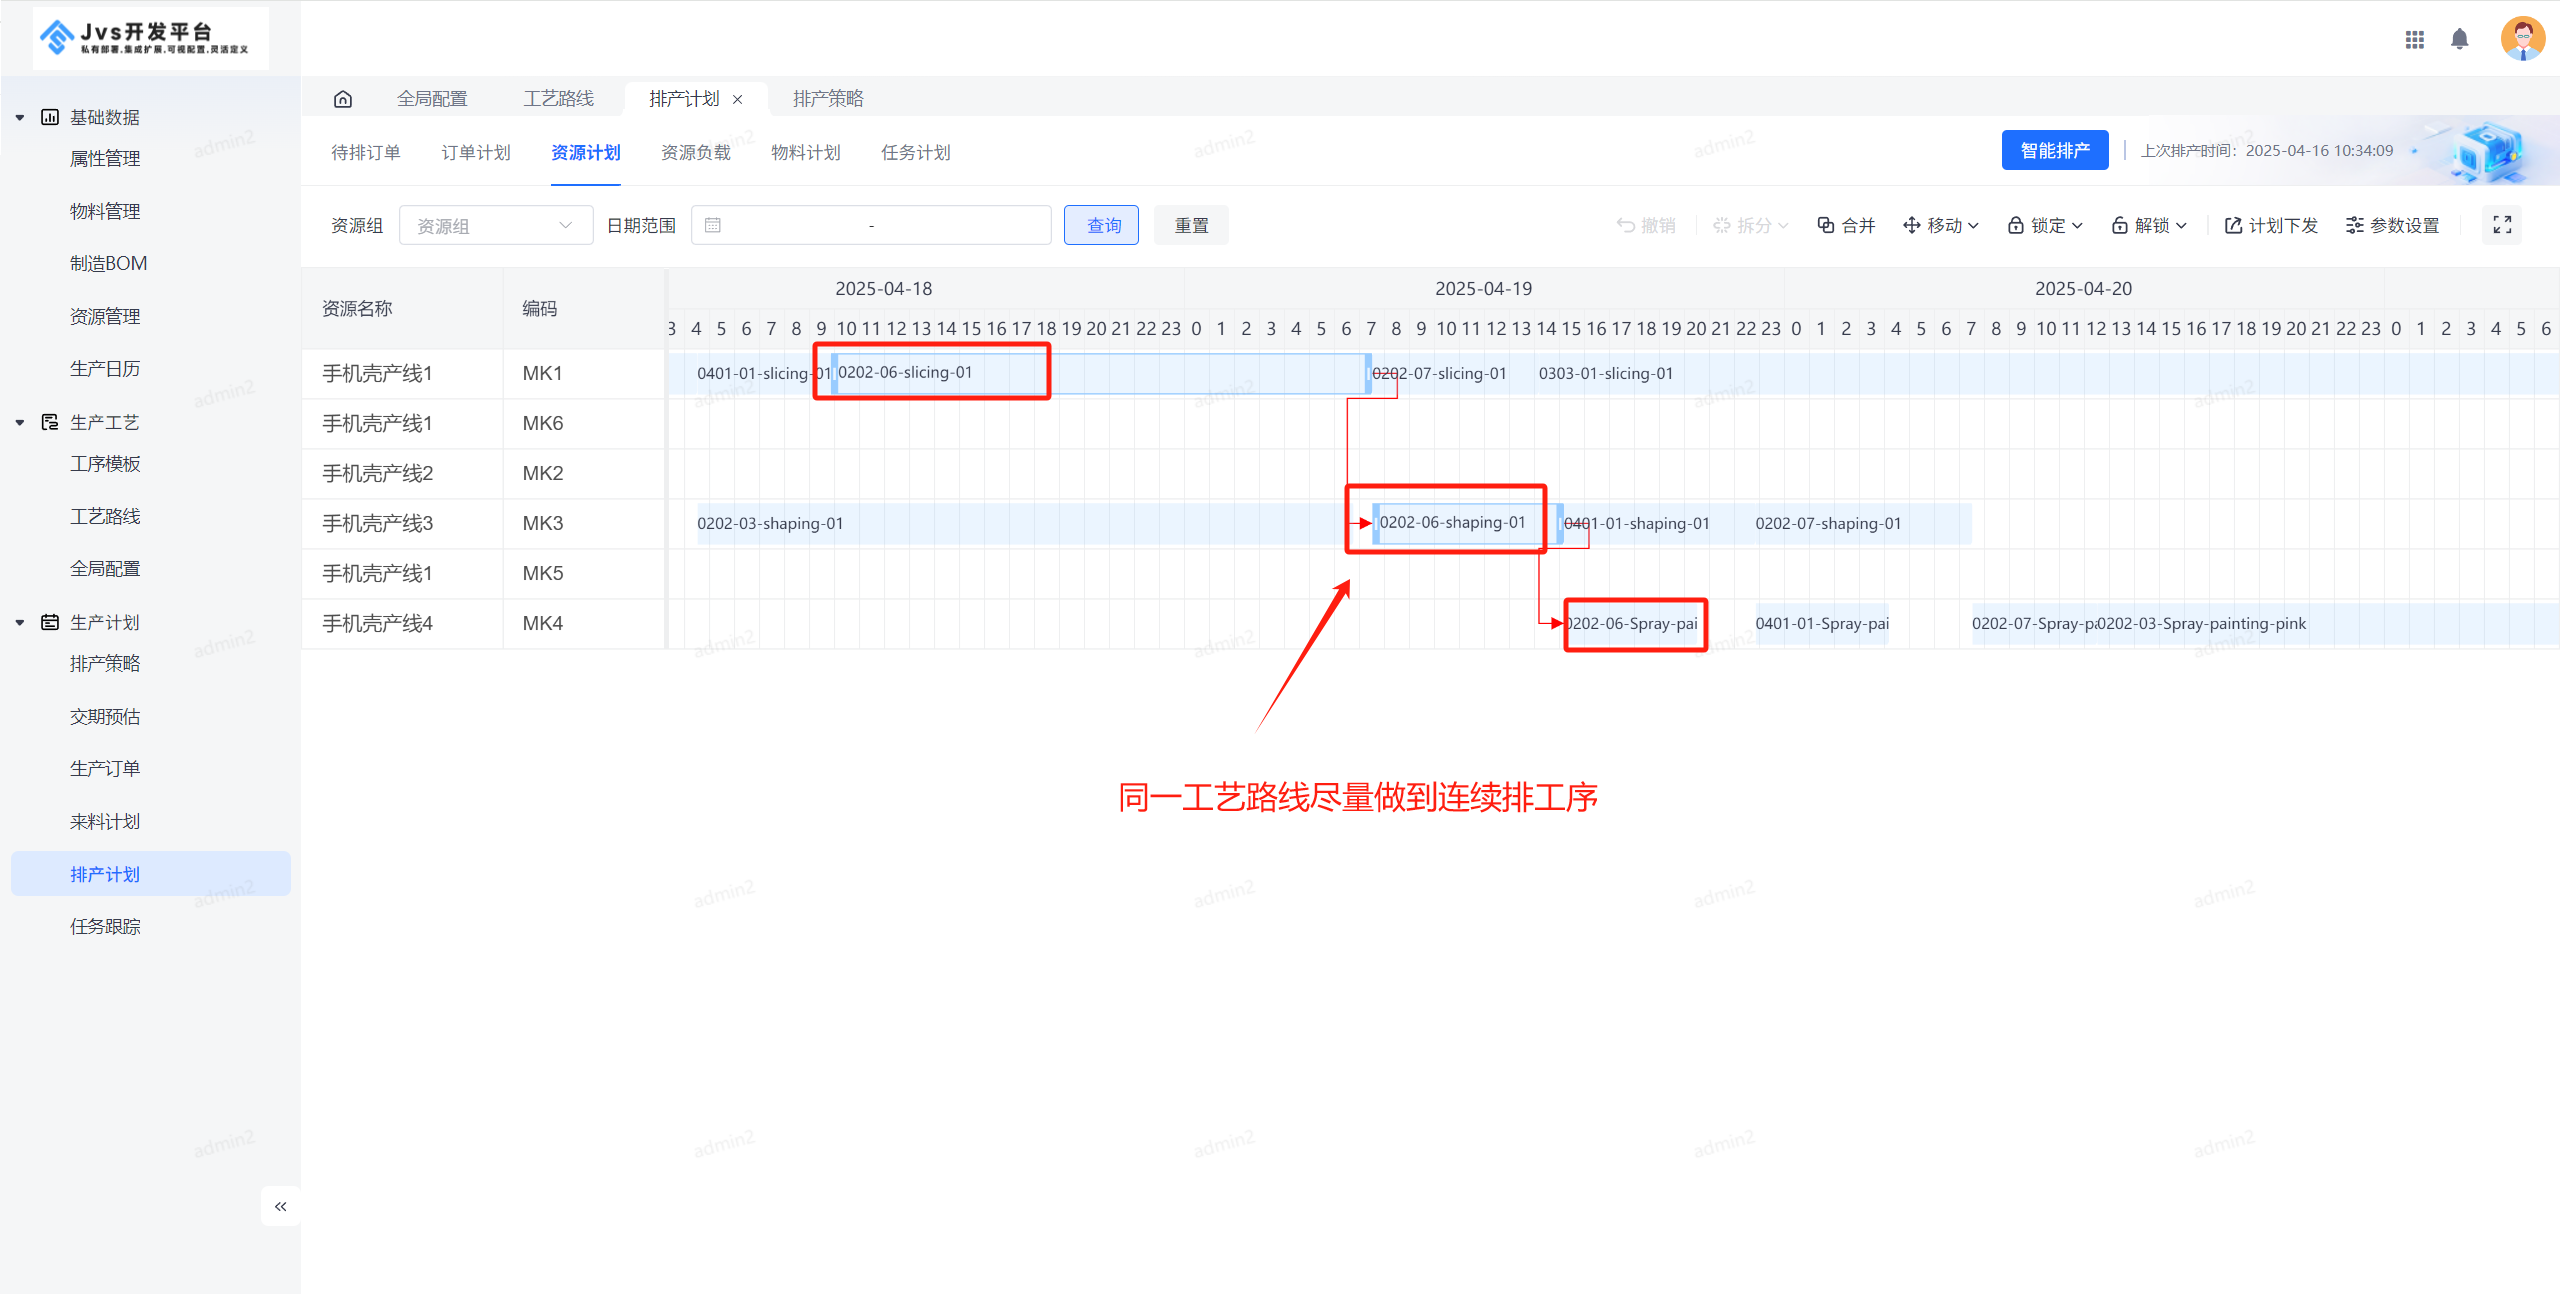2560x1294 pixels.
Task: Expand the 移动 dropdown arrow
Action: click(x=1973, y=224)
